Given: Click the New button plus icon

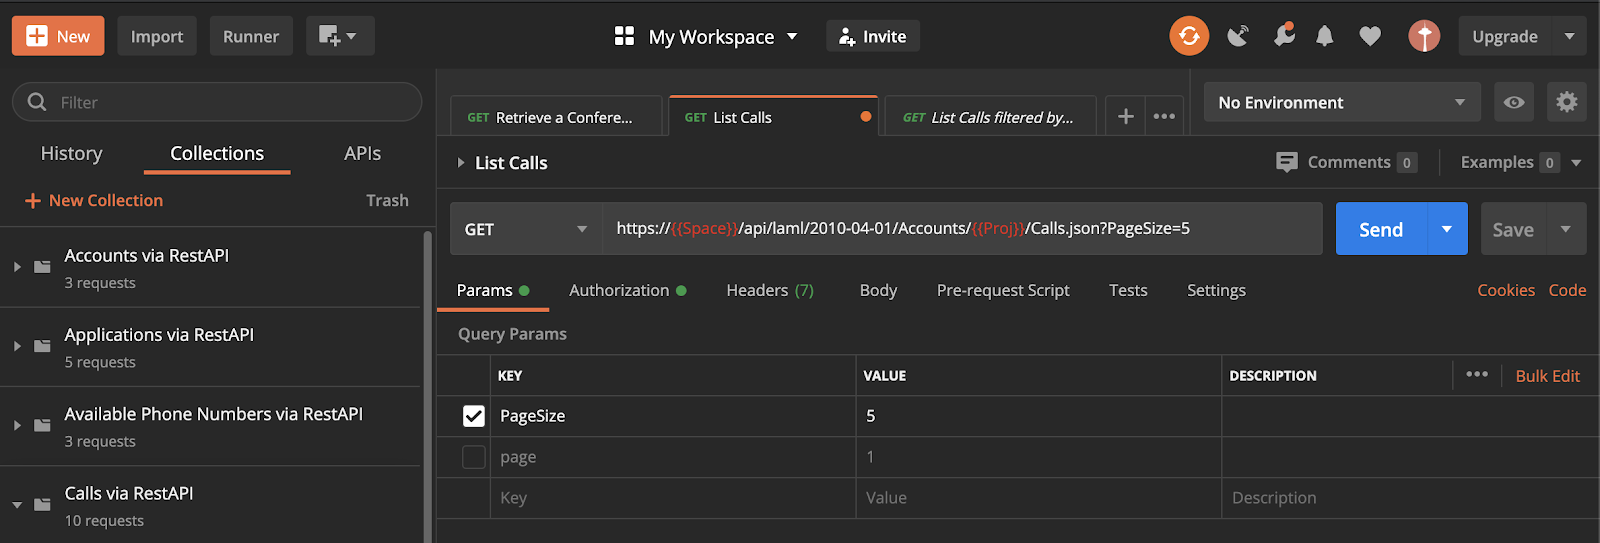Looking at the screenshot, I should [37, 36].
